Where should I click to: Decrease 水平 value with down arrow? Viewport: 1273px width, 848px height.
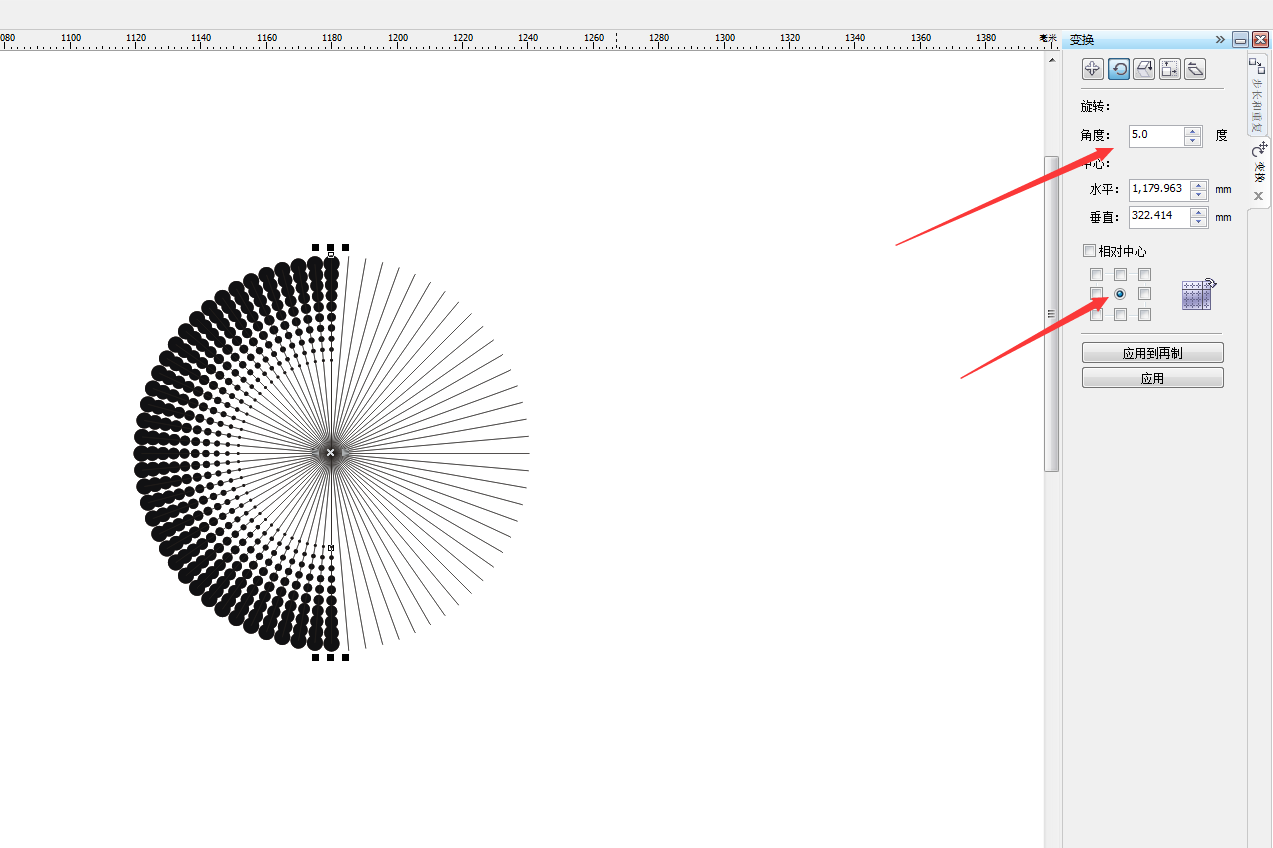1198,194
